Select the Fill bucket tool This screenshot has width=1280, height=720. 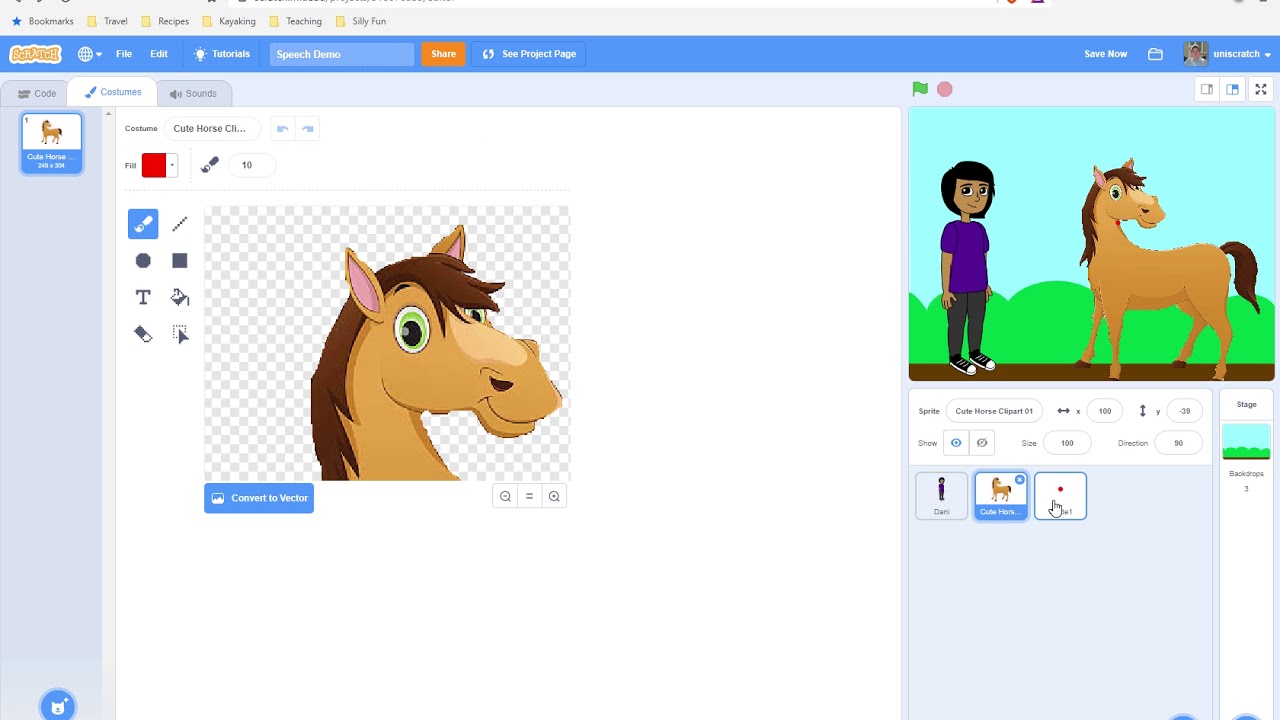click(x=180, y=297)
